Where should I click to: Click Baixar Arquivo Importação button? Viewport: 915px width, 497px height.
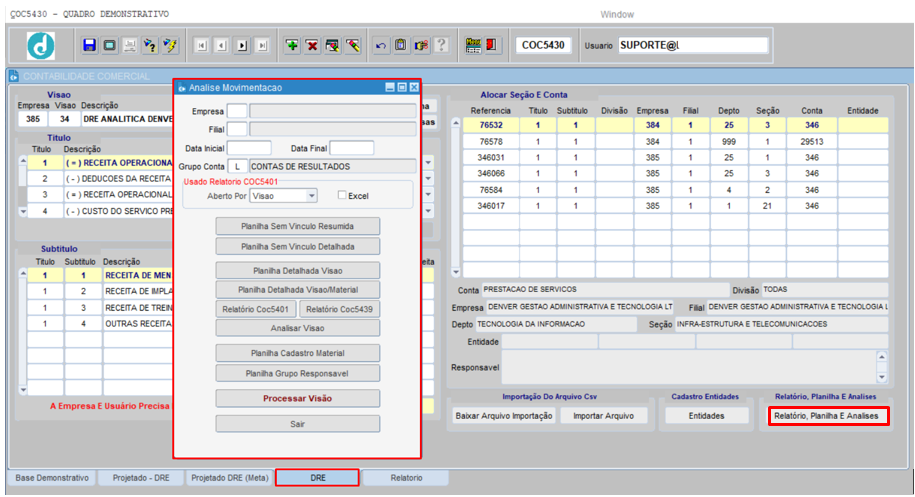(504, 416)
